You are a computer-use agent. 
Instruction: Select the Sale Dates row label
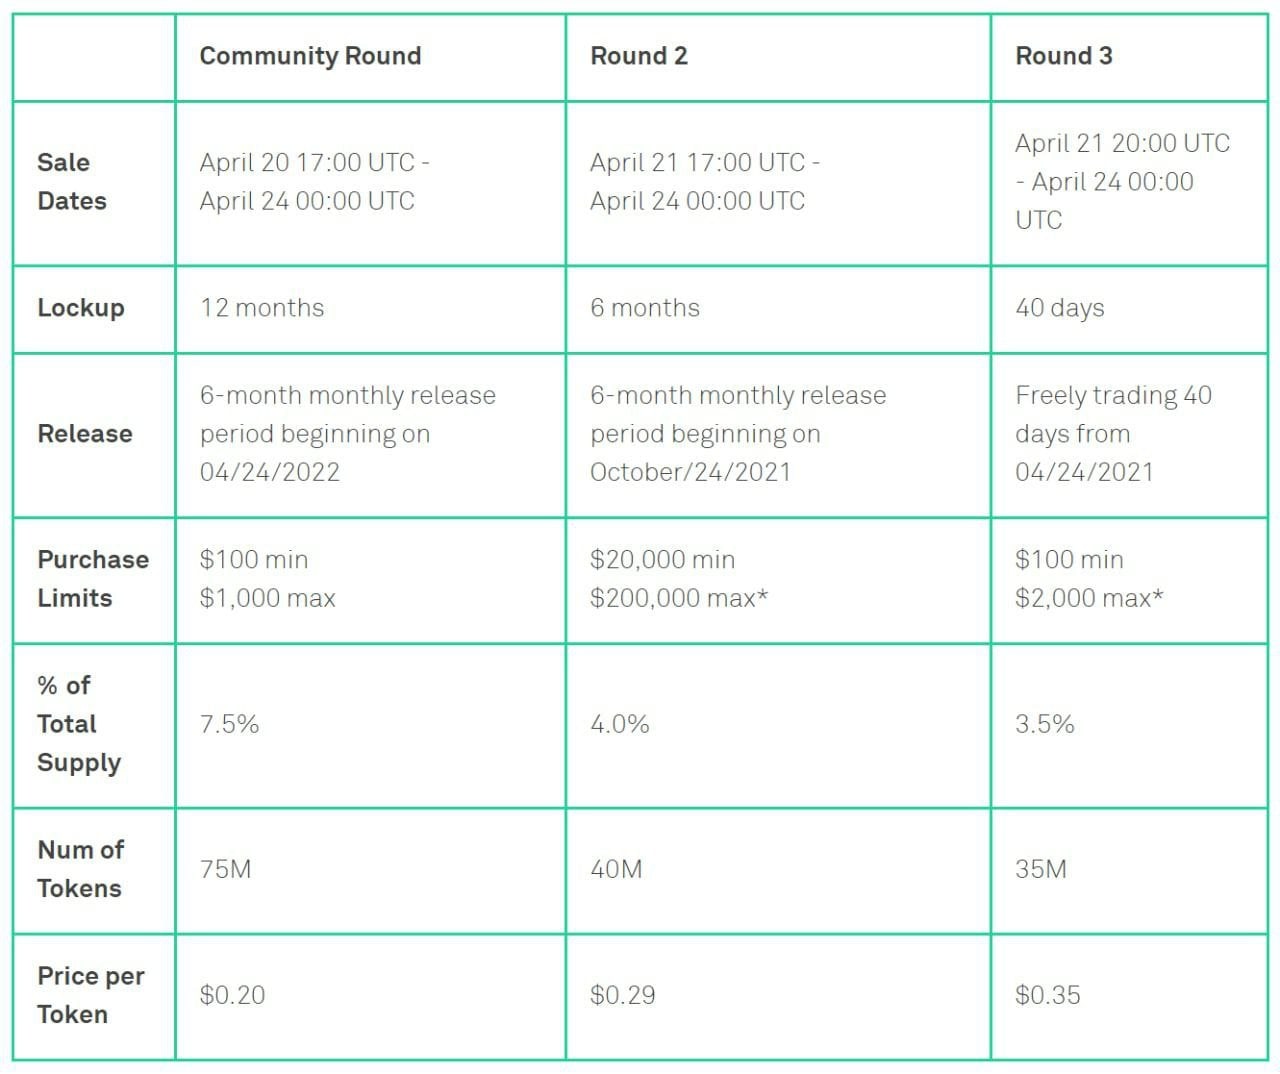pyautogui.click(x=72, y=182)
